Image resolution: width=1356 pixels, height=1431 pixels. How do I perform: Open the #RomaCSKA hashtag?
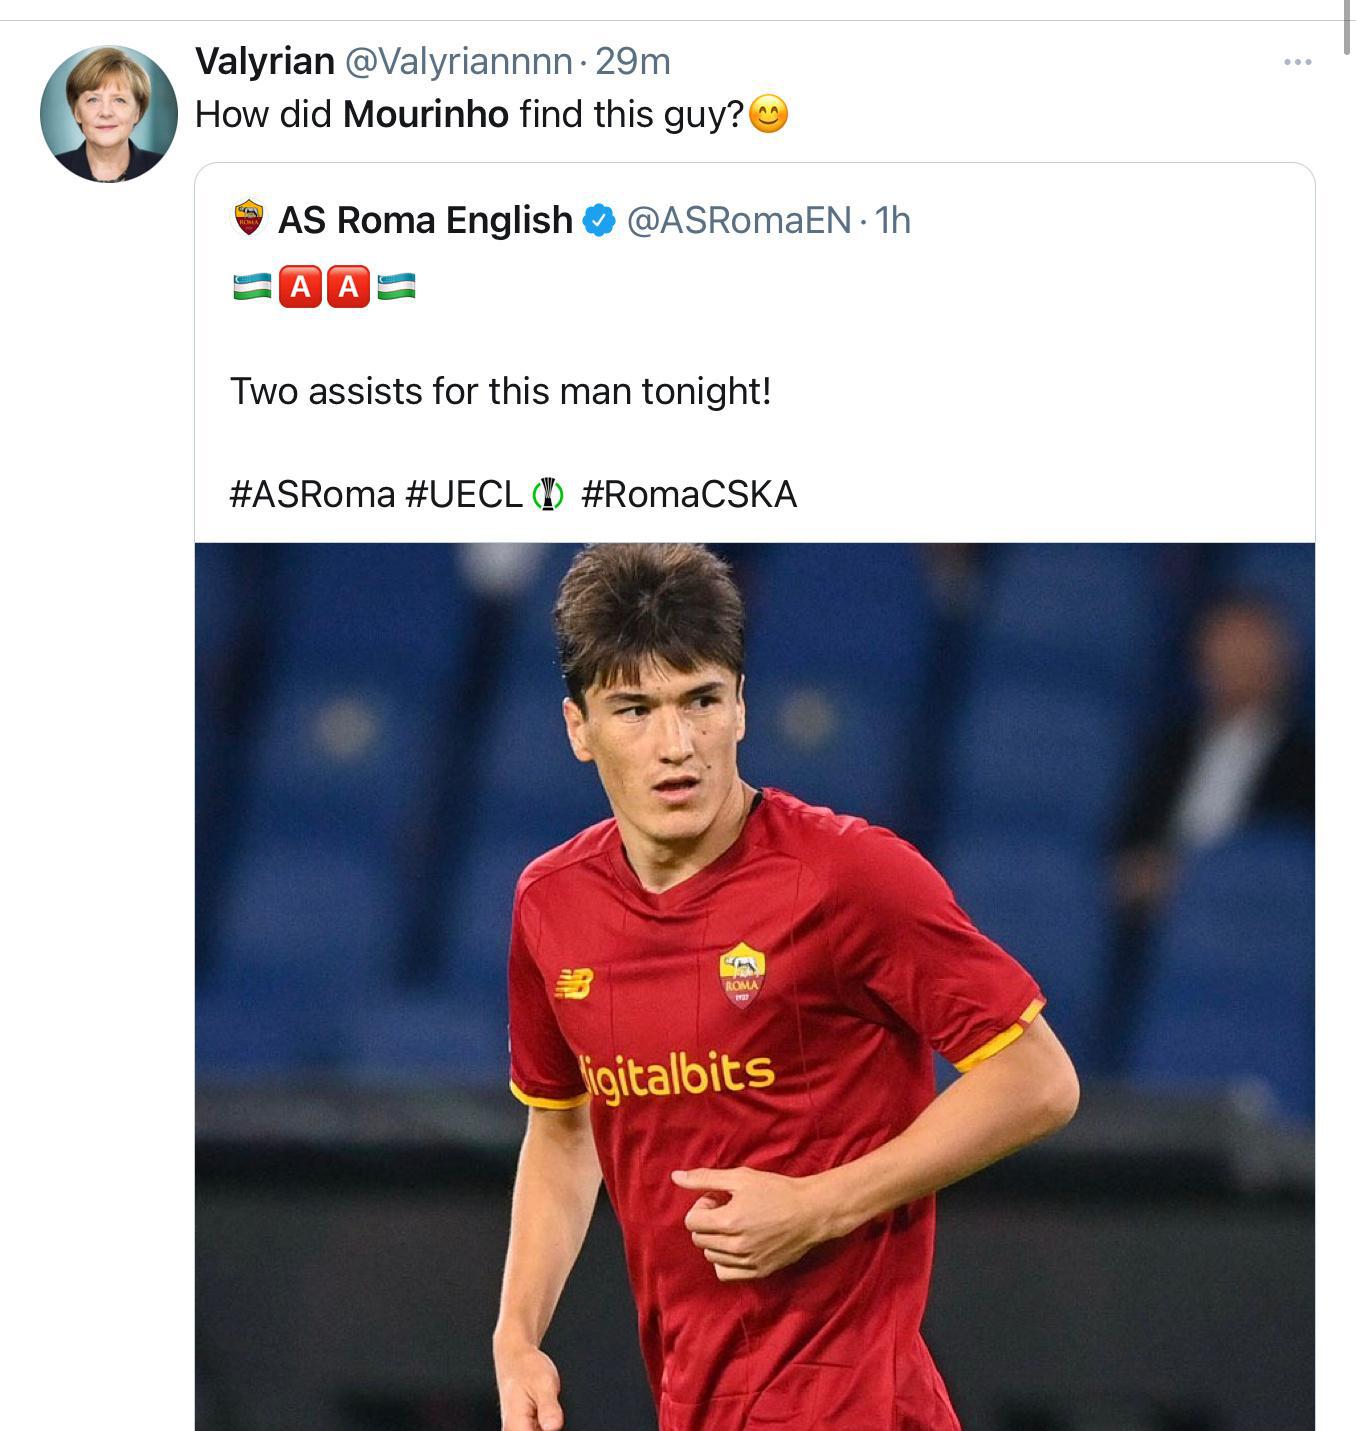(689, 494)
